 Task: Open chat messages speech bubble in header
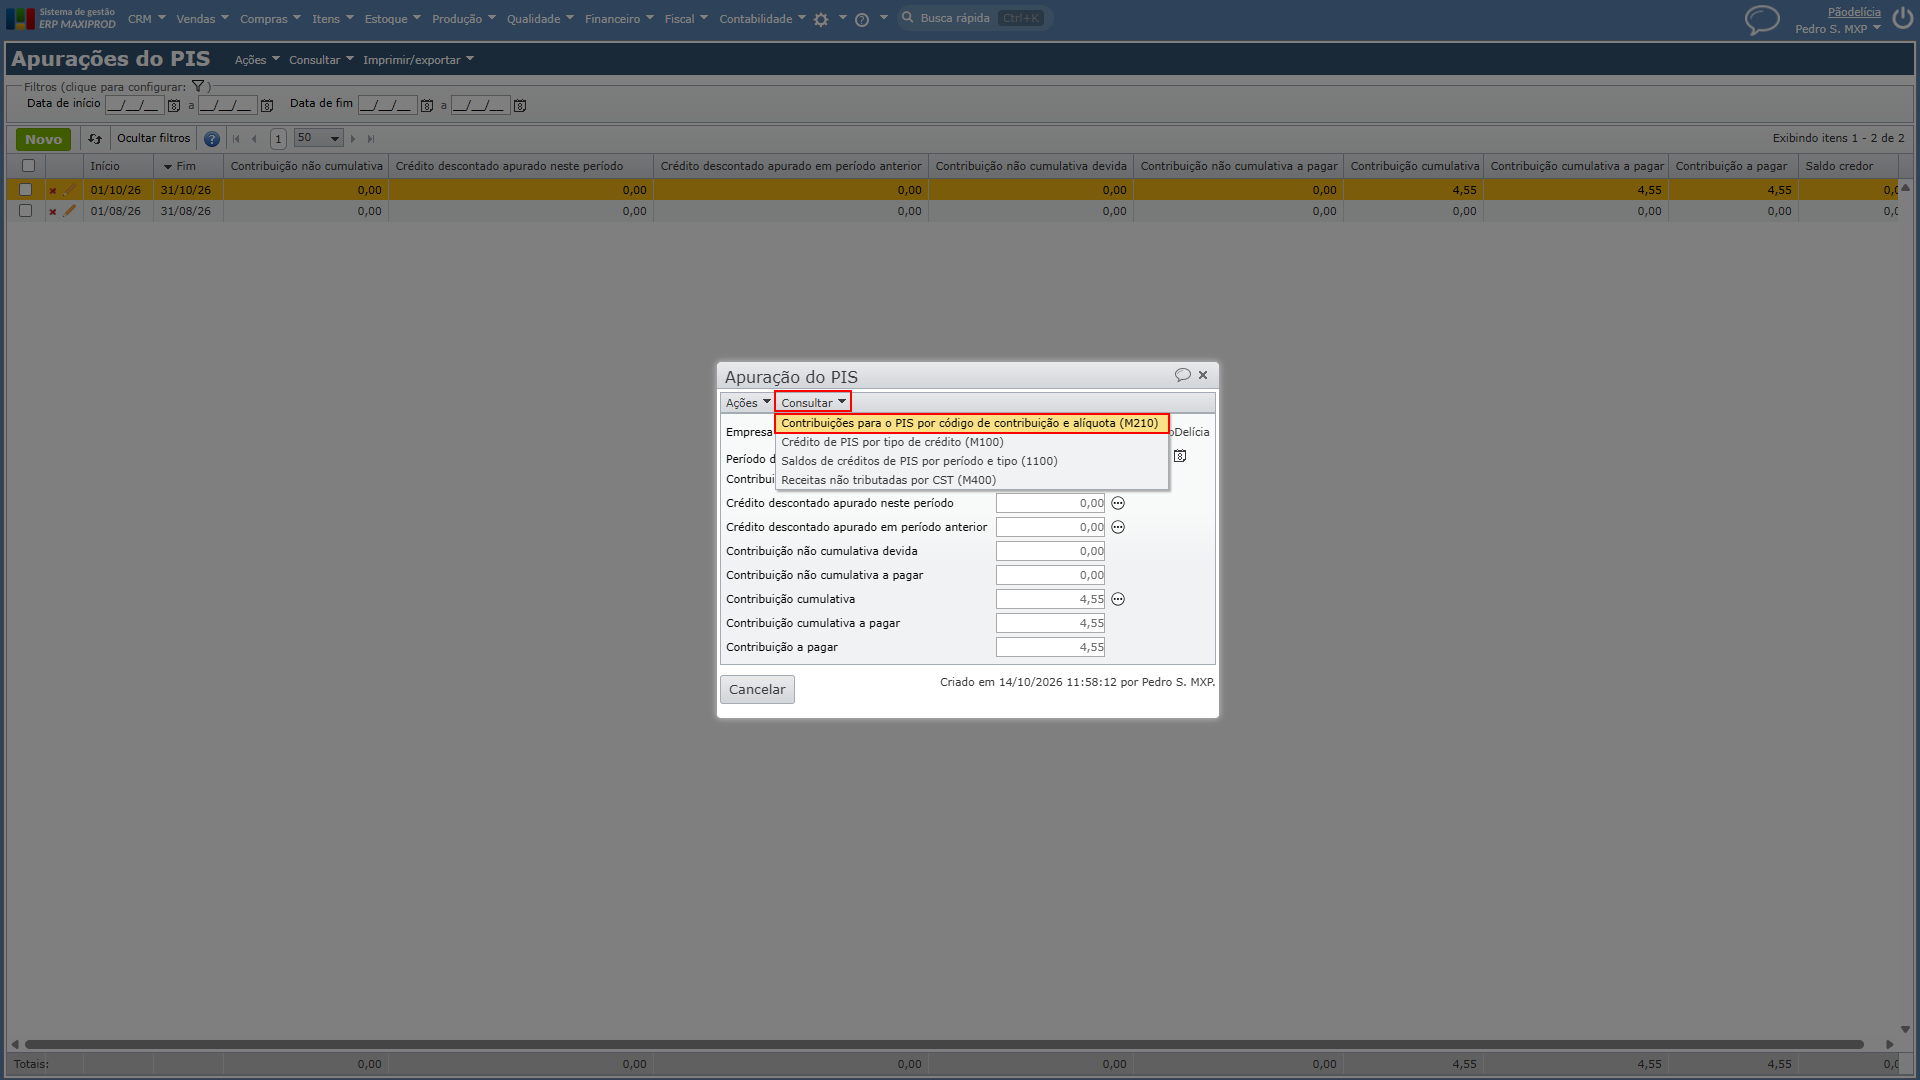[1762, 19]
